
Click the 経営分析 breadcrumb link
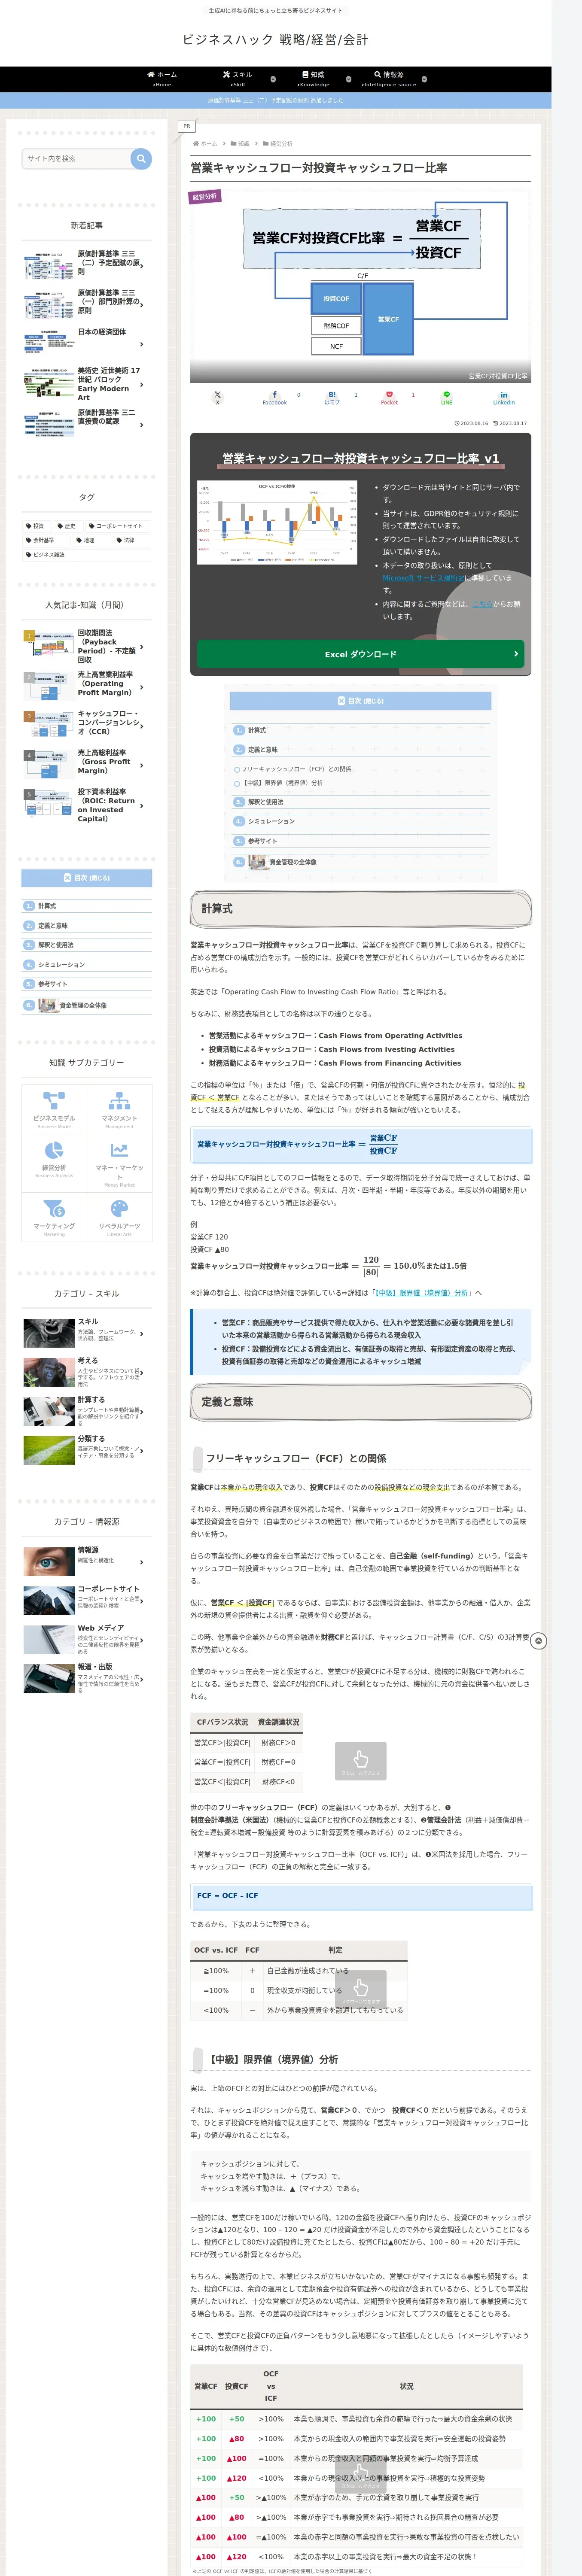[x=282, y=144]
